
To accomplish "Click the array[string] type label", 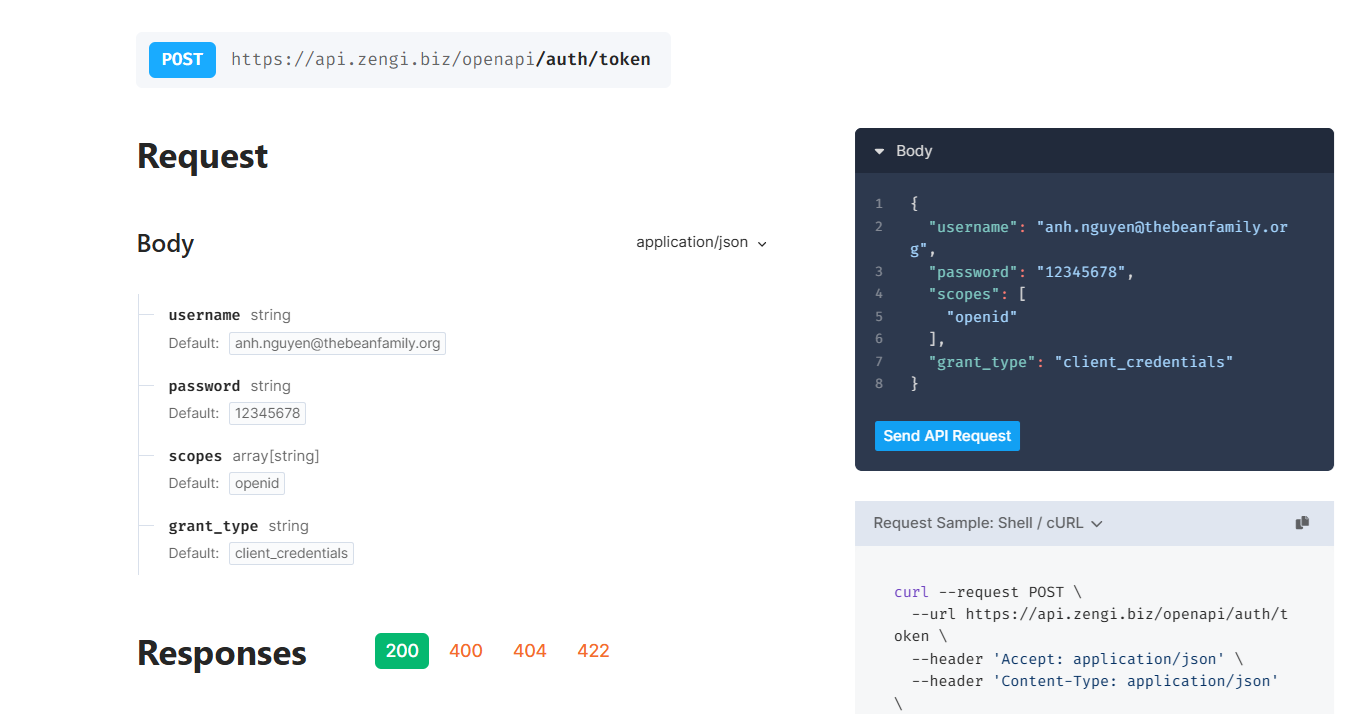I will point(276,456).
